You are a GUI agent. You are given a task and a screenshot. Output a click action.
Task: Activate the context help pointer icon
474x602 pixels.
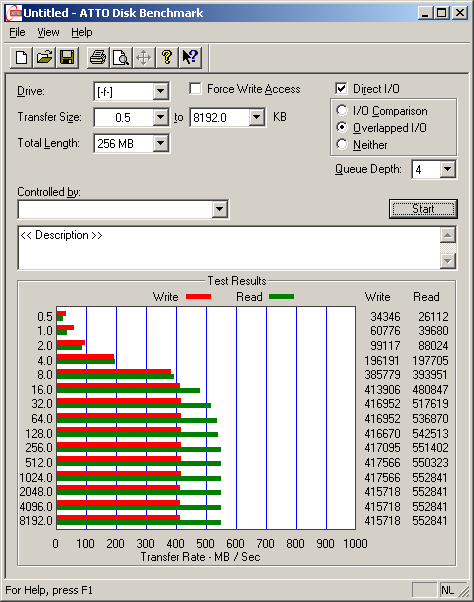click(x=190, y=58)
